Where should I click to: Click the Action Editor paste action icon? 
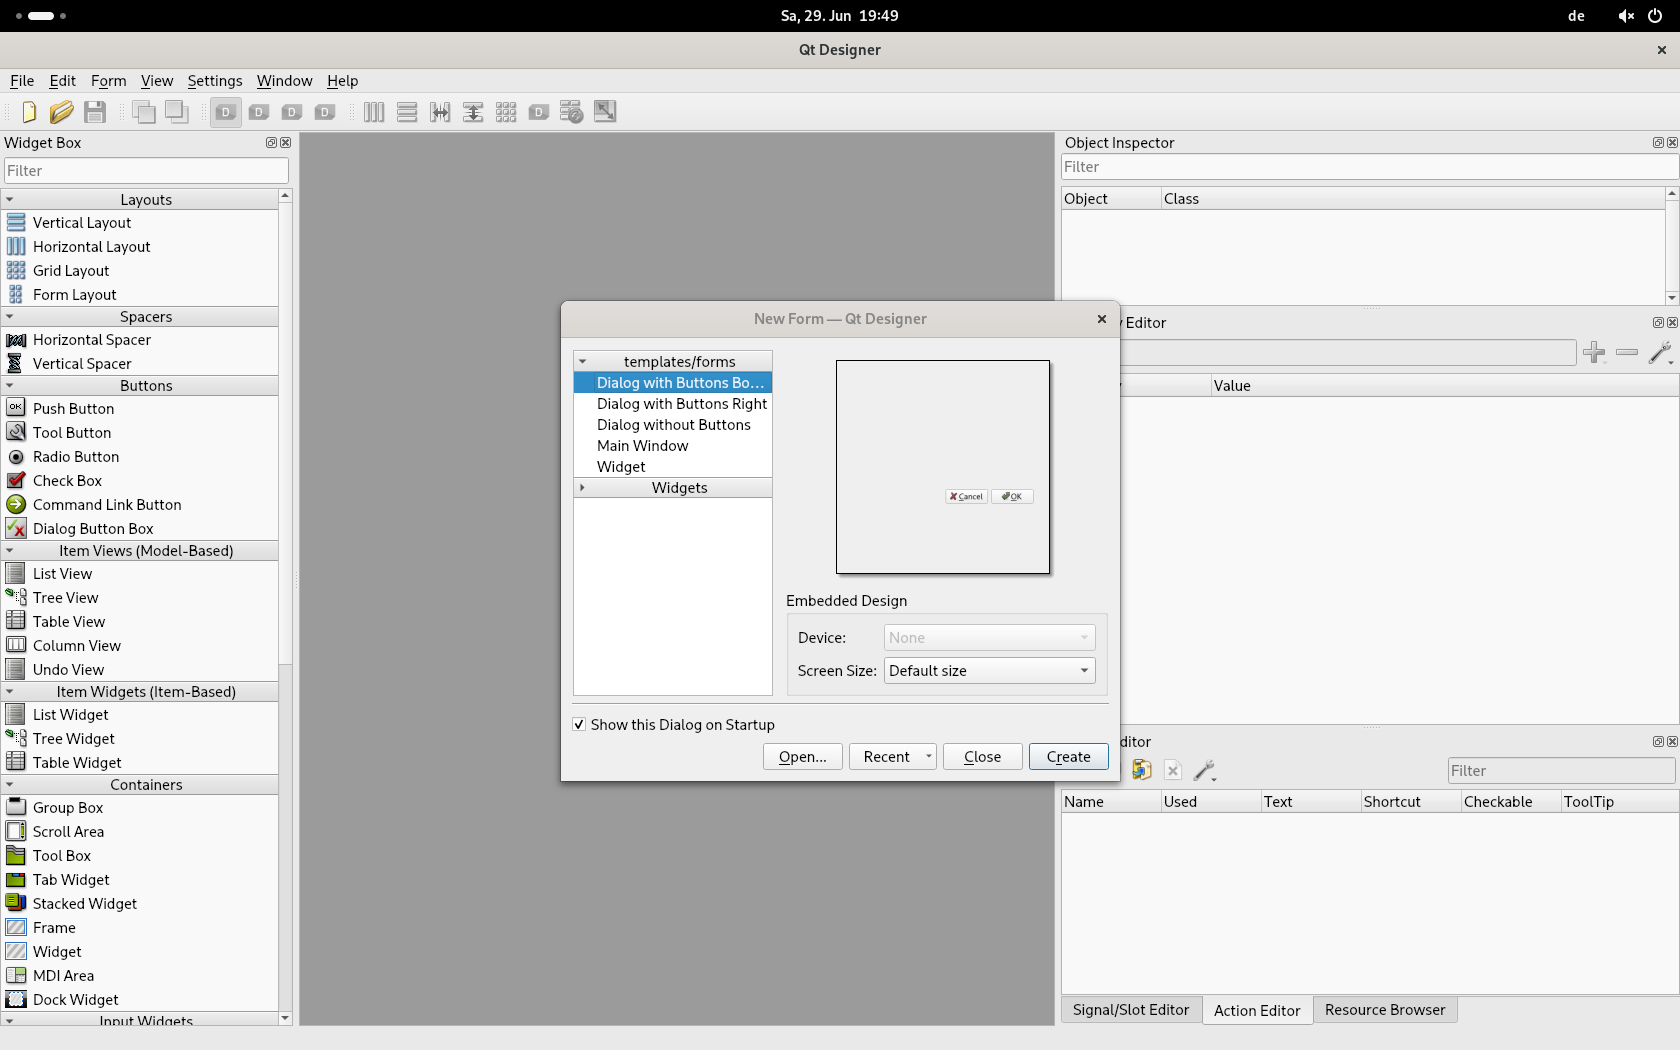click(1141, 770)
